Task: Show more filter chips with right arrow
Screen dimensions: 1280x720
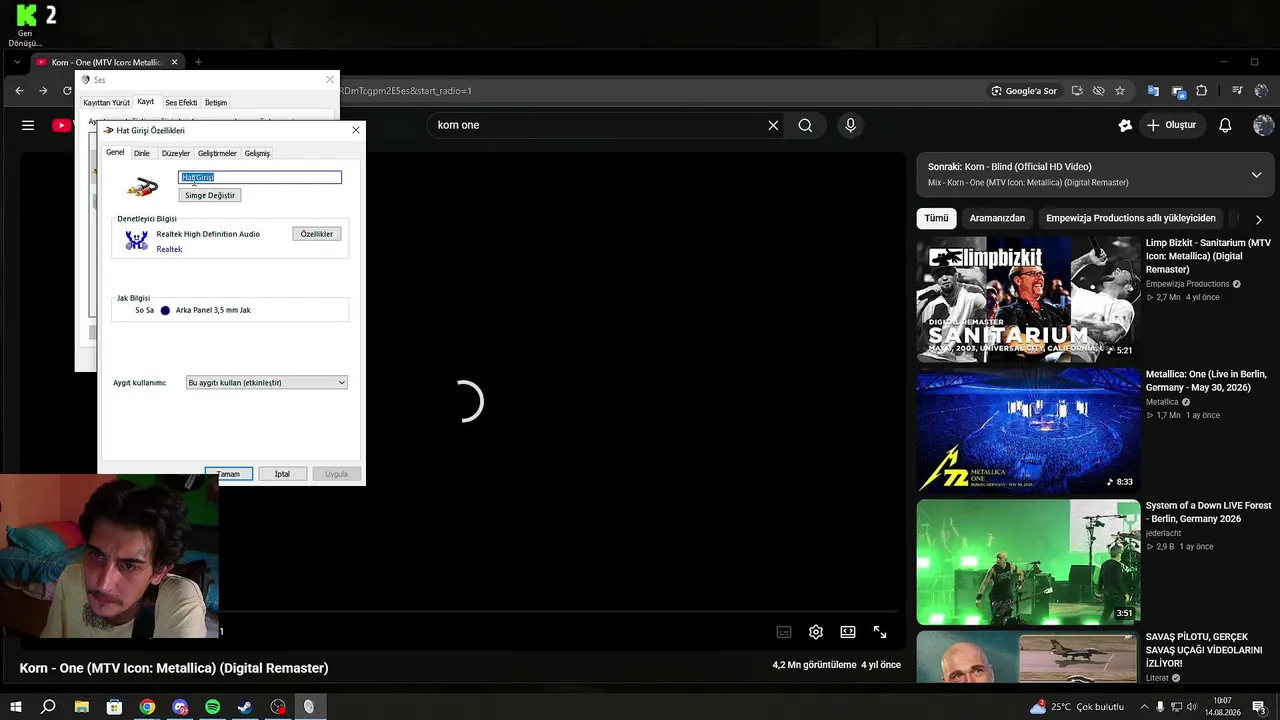Action: click(1259, 219)
